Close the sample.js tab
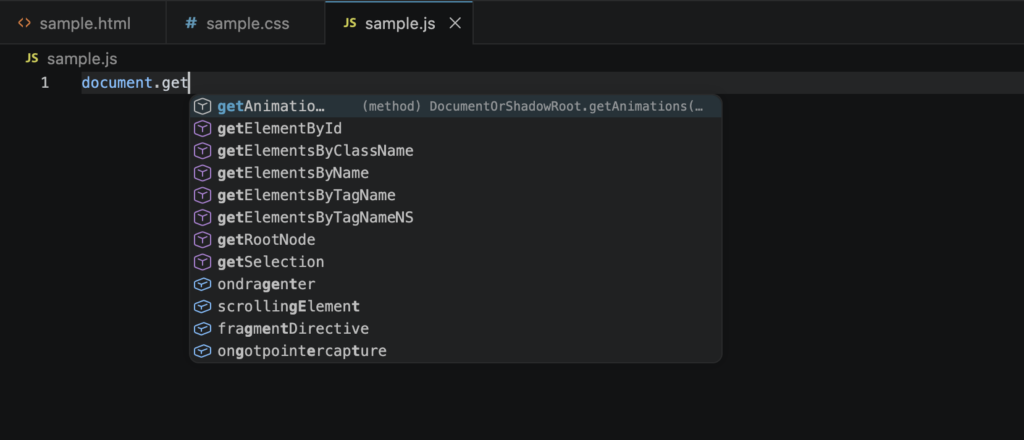This screenshot has height=440, width=1024. tap(455, 23)
